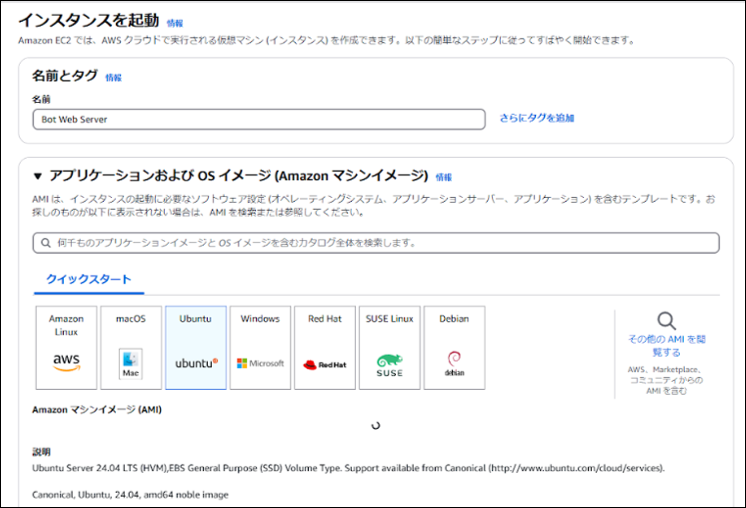Click the さらにタグを追加 link

coord(537,118)
